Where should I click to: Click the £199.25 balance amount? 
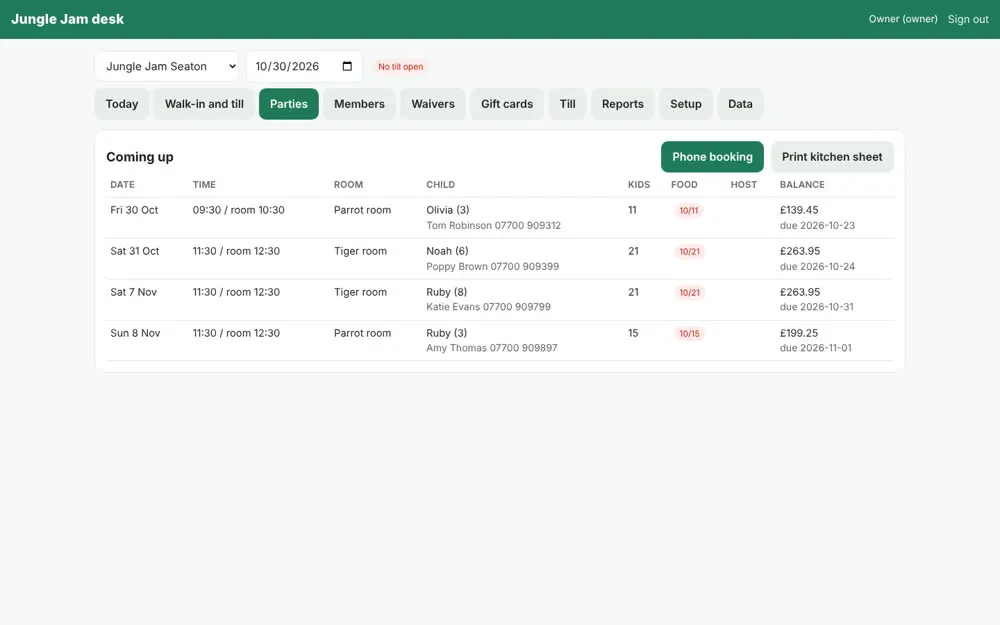[x=798, y=333]
